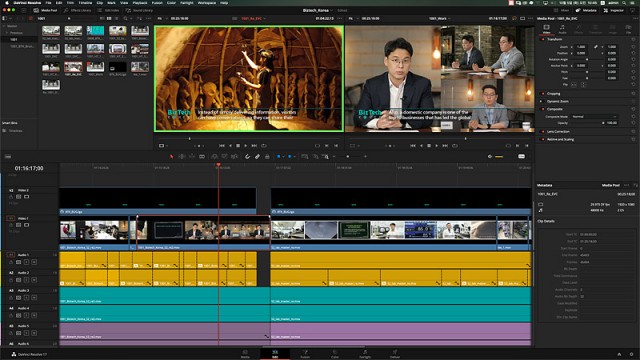Image resolution: width=640 pixels, height=360 pixels.
Task: Open the Inspector panel from top bar
Action: (614, 10)
